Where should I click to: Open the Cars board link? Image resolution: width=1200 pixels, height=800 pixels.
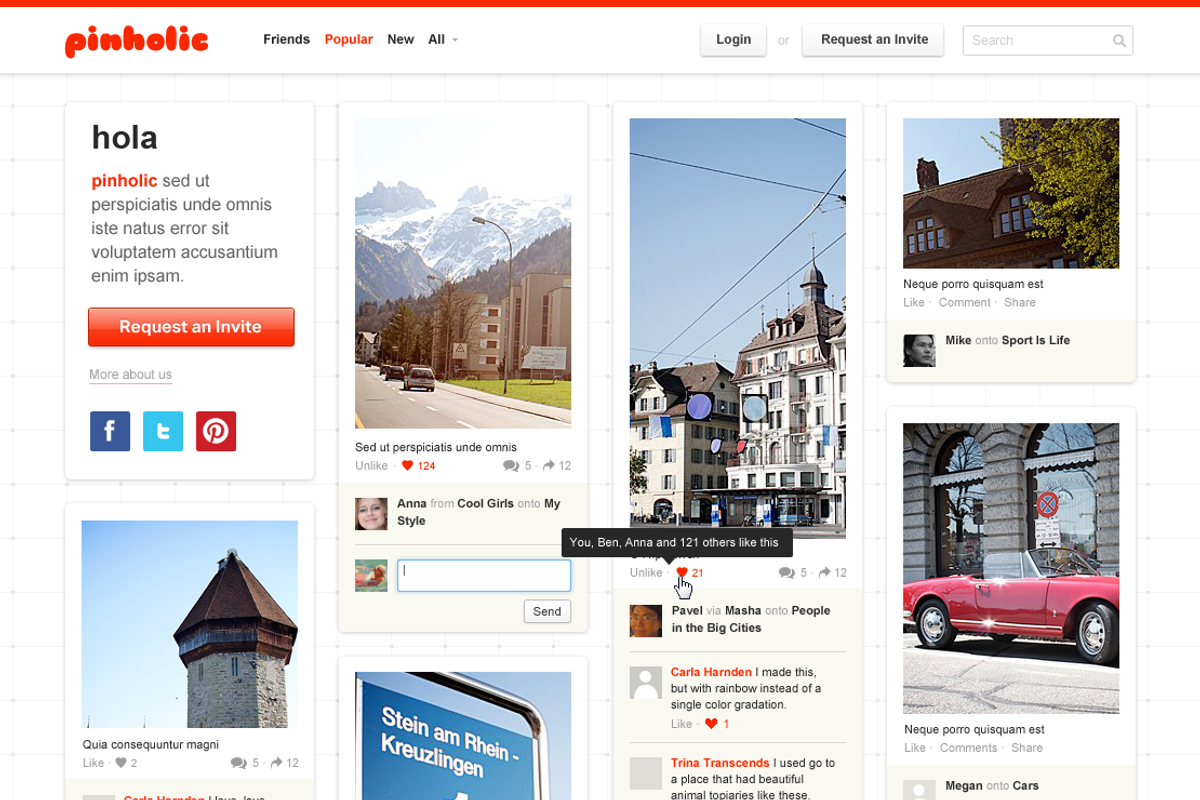click(x=1025, y=786)
